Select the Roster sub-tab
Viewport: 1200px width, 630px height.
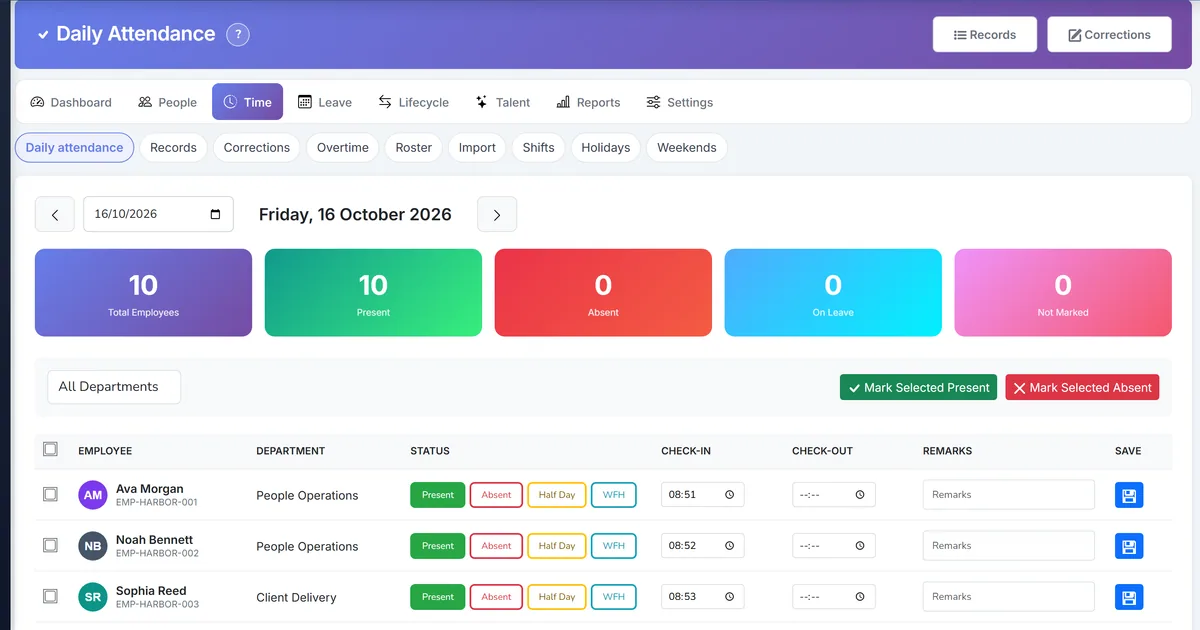(414, 147)
